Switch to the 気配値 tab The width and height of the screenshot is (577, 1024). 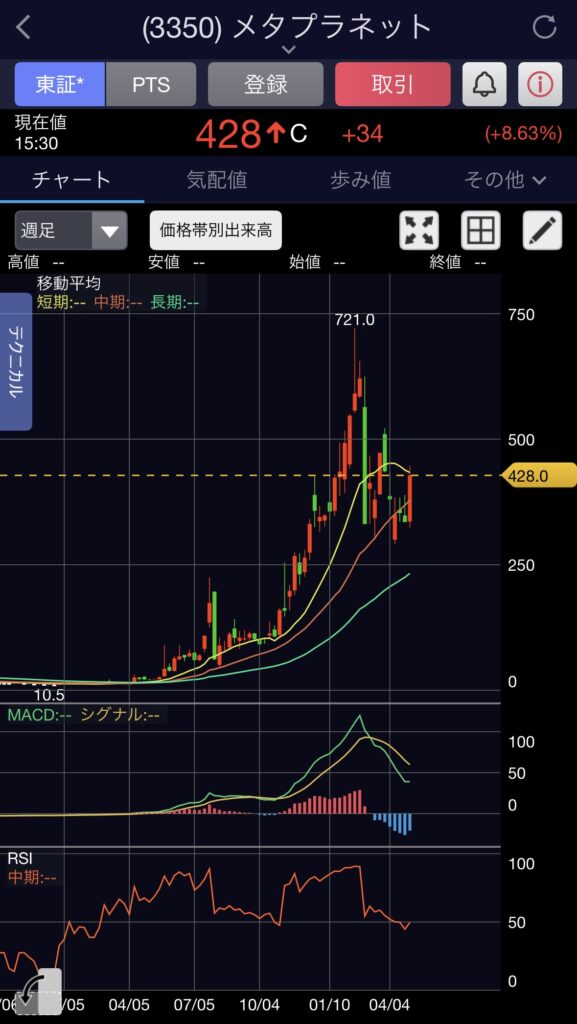[x=217, y=180]
